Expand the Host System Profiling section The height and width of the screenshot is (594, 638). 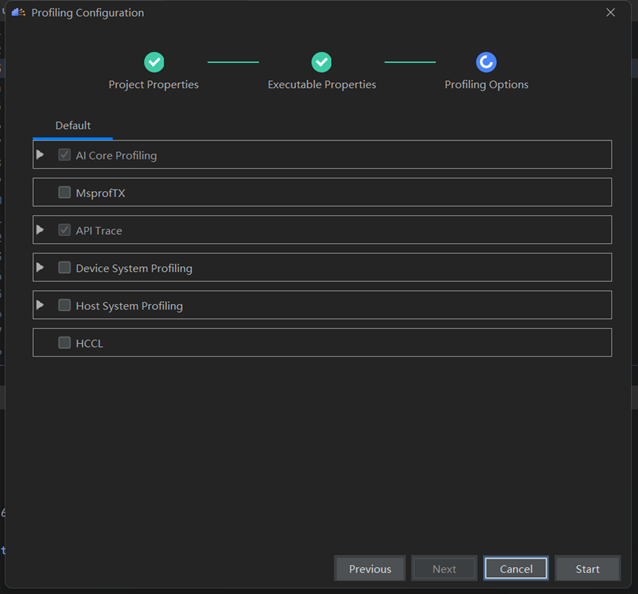click(x=40, y=305)
